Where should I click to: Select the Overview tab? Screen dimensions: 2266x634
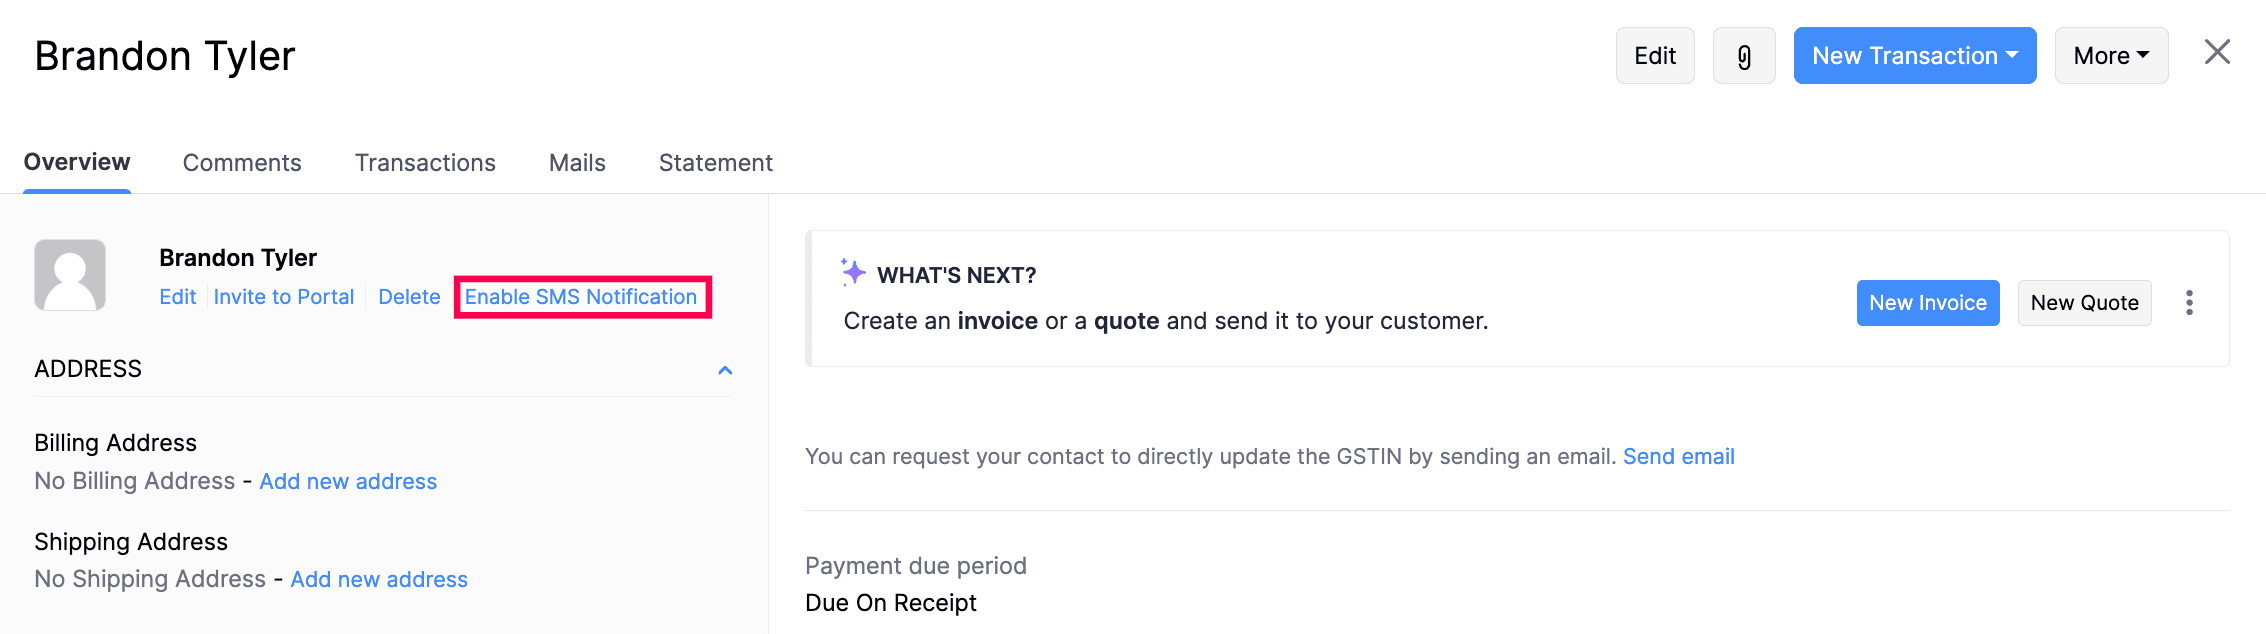point(77,162)
